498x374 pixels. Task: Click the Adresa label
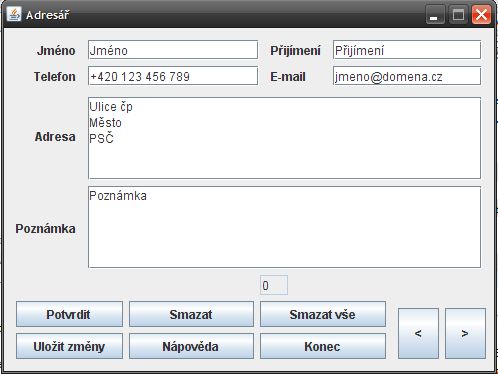click(x=55, y=137)
